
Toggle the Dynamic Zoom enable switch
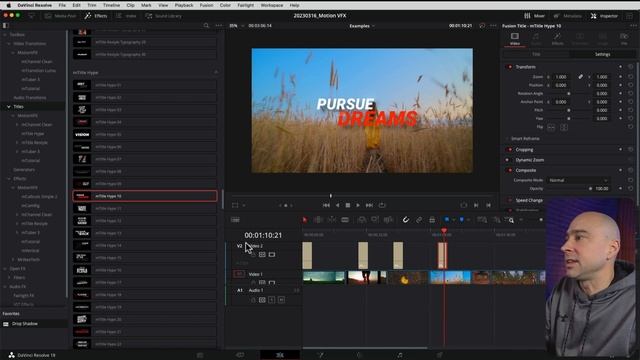(x=507, y=160)
